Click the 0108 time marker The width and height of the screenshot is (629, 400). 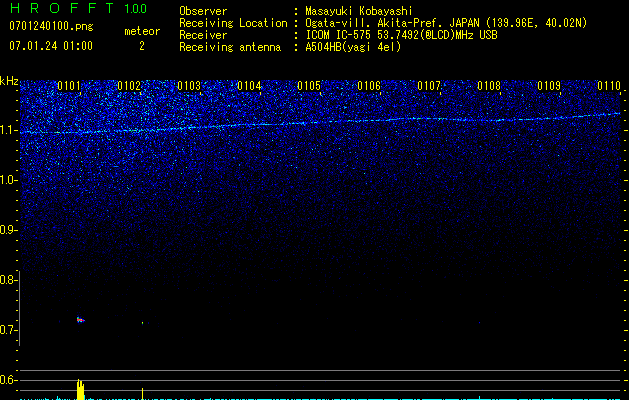click(x=489, y=86)
